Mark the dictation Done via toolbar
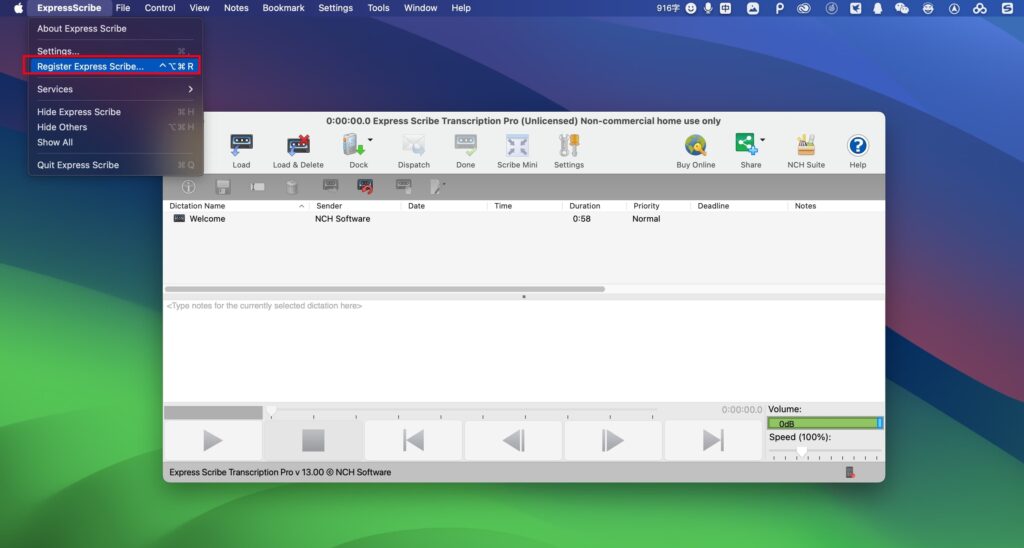 click(x=466, y=145)
